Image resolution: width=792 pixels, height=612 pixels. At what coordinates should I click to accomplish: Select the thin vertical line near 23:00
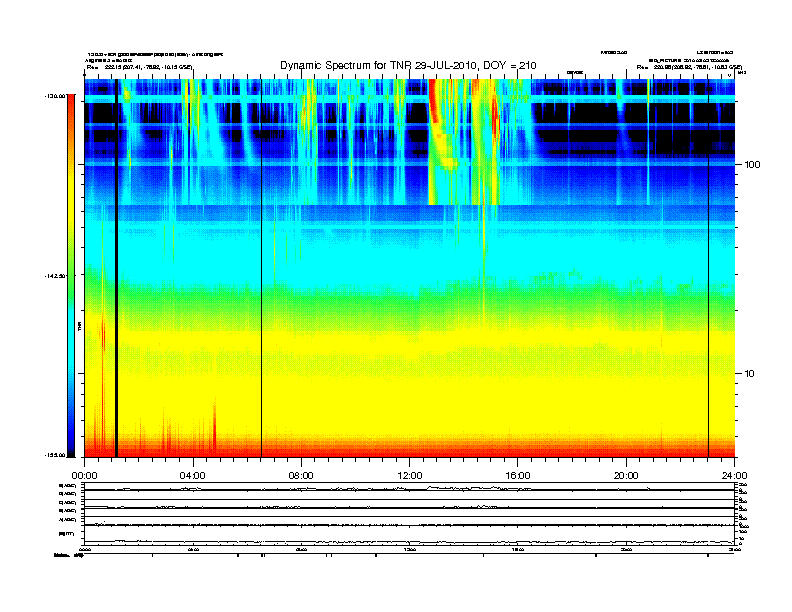coord(708,268)
